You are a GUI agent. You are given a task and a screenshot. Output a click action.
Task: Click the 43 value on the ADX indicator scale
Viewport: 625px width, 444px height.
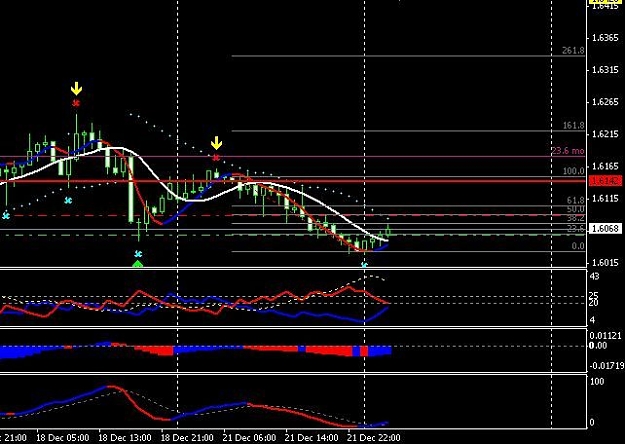pyautogui.click(x=594, y=276)
